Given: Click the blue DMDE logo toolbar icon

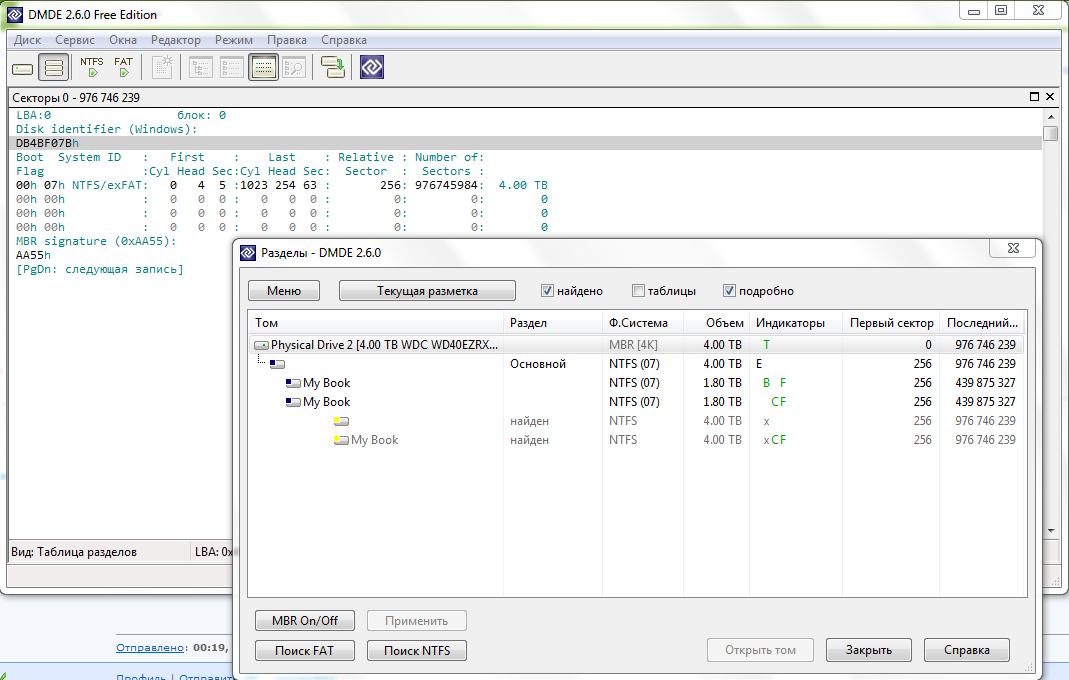Looking at the screenshot, I should pyautogui.click(x=372, y=68).
